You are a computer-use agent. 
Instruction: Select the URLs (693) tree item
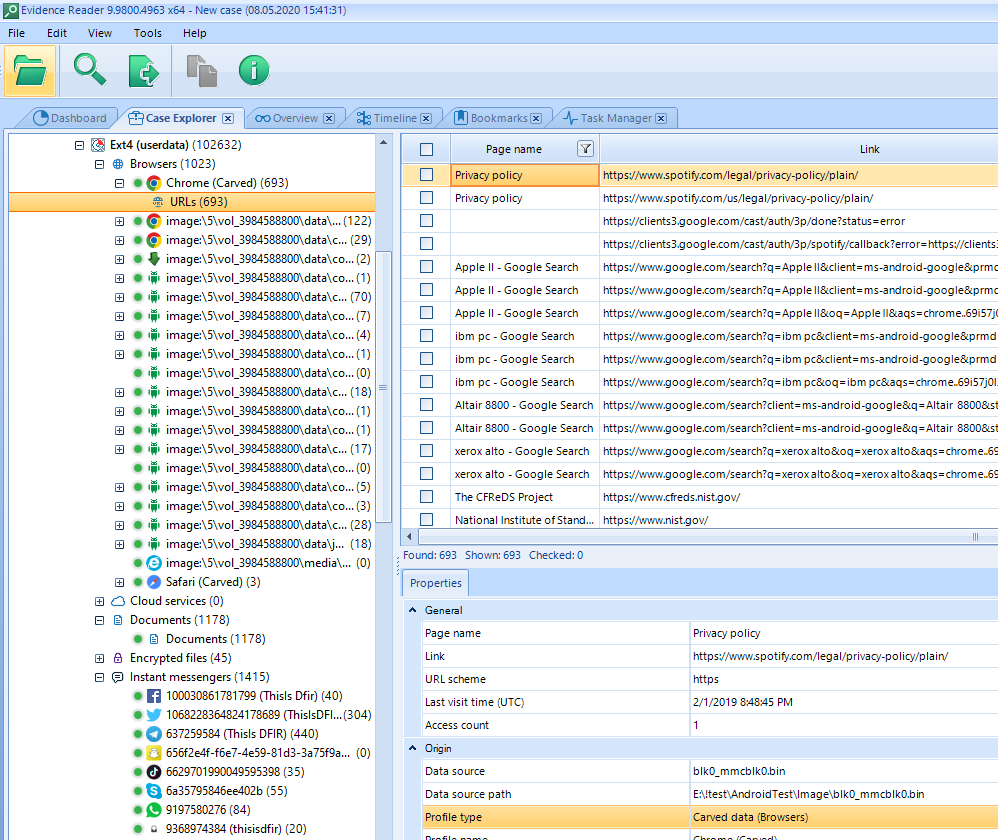tap(192, 202)
